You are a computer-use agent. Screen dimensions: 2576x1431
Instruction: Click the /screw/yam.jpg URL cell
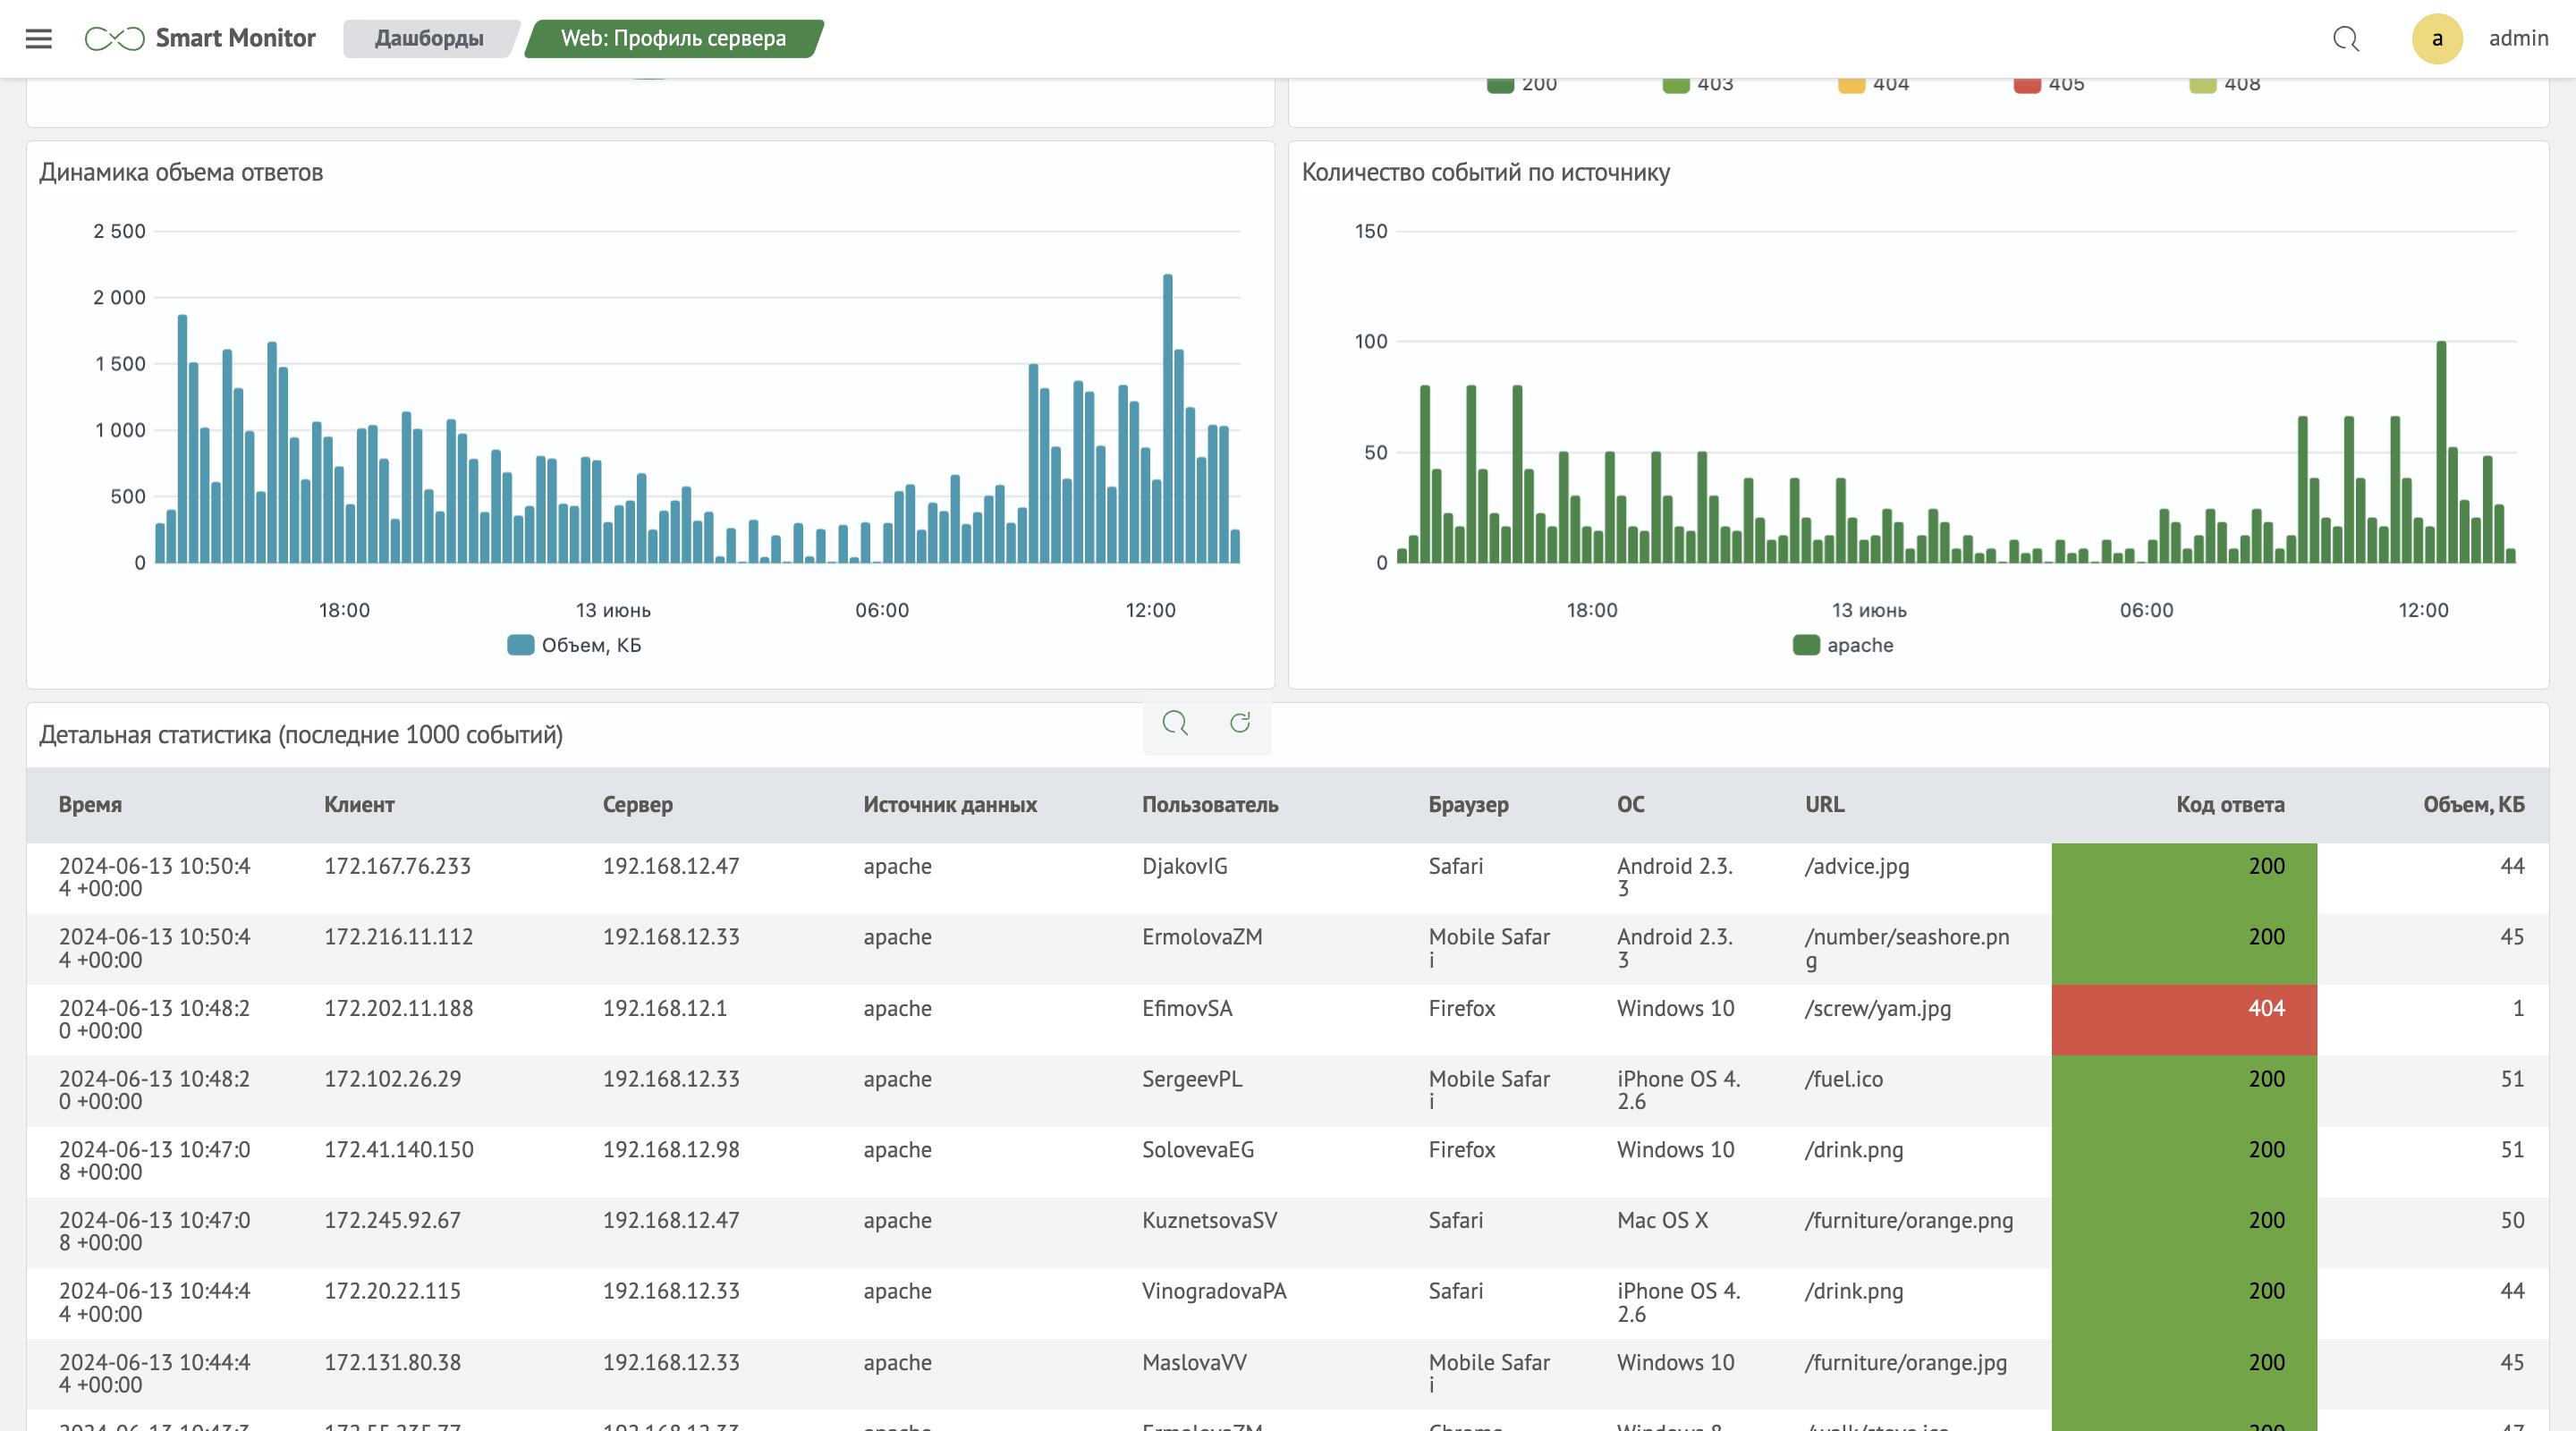1877,1008
